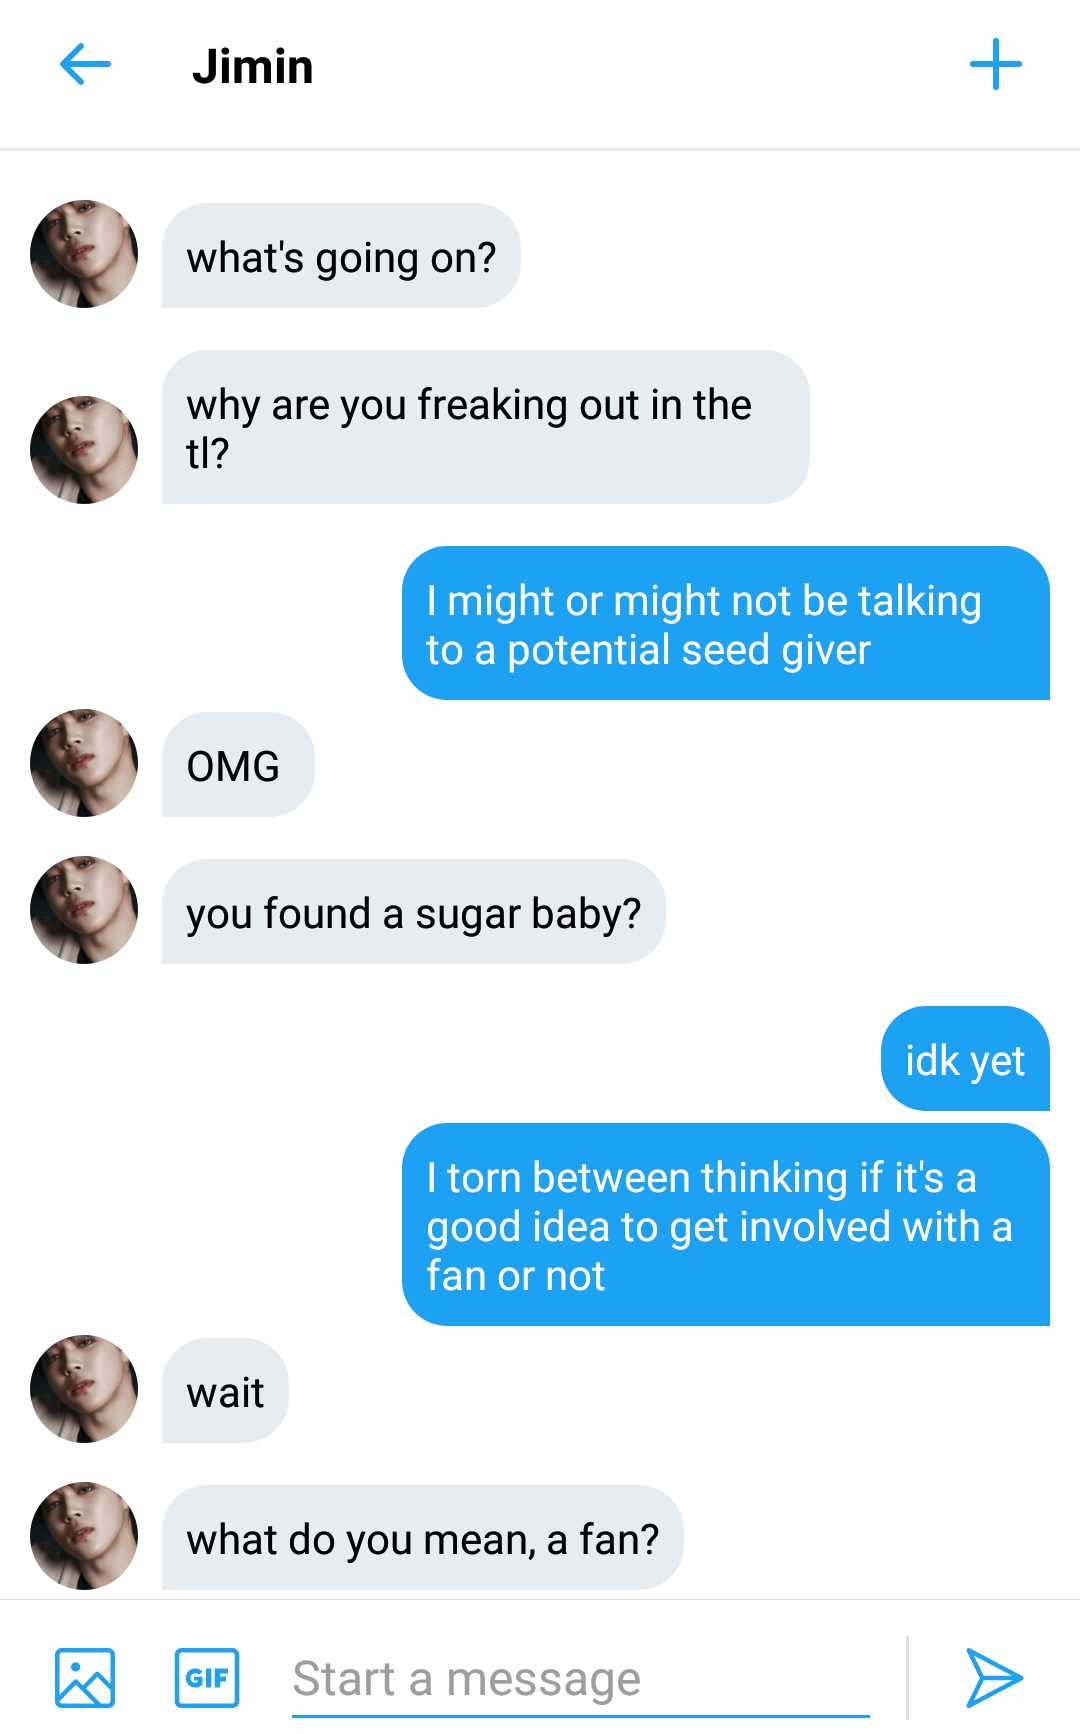Select the what do you mean, a fan? bubble
The width and height of the screenshot is (1080, 1734).
(x=423, y=1538)
